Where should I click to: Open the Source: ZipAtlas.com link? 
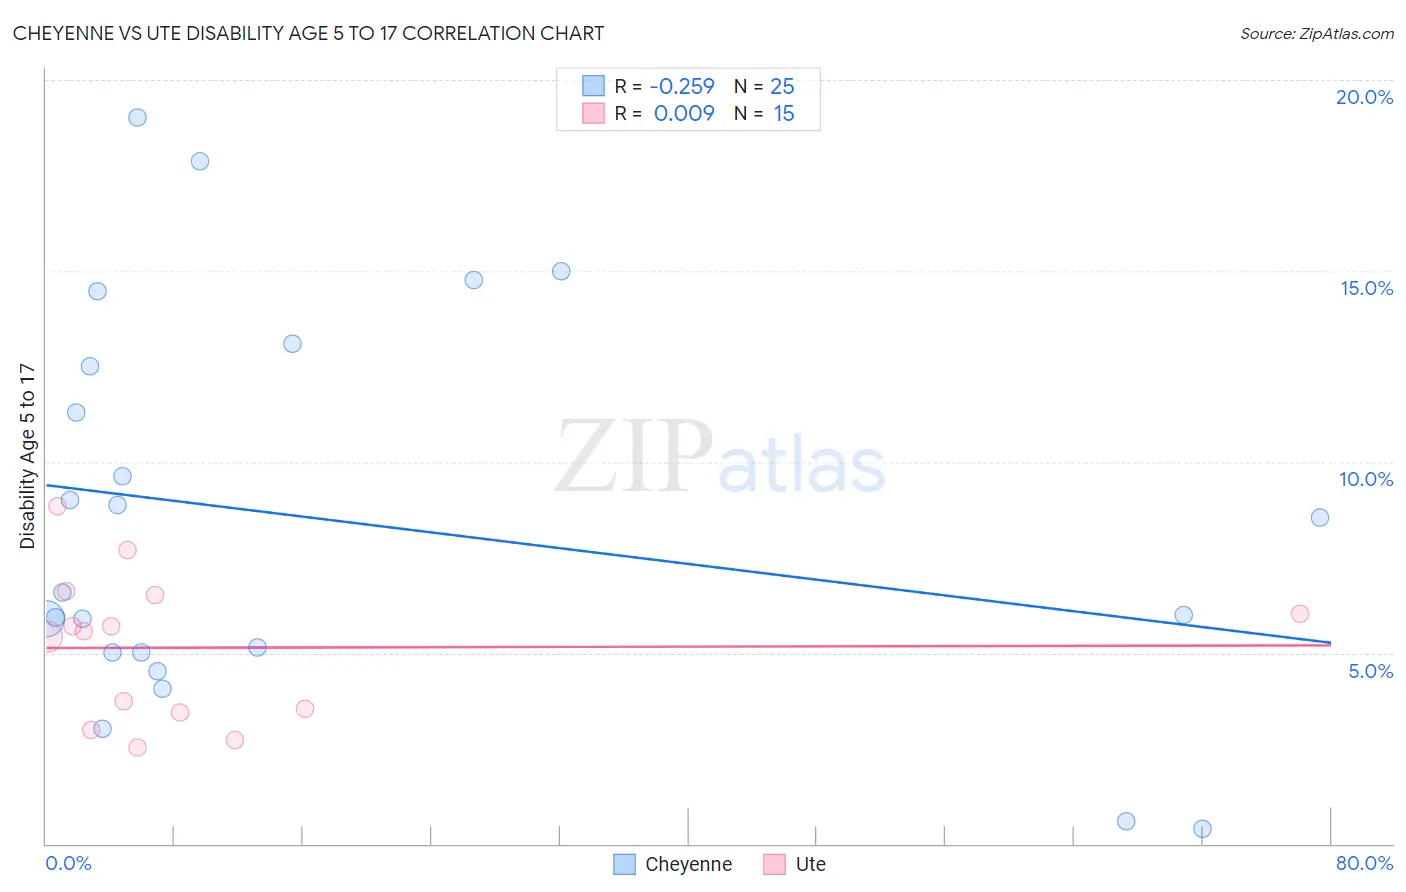1317,34
